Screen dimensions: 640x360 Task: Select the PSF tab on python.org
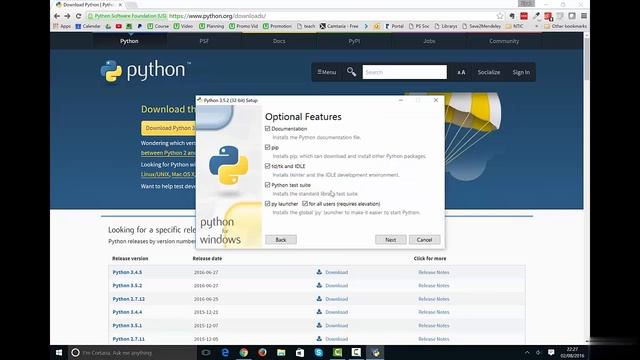point(204,41)
